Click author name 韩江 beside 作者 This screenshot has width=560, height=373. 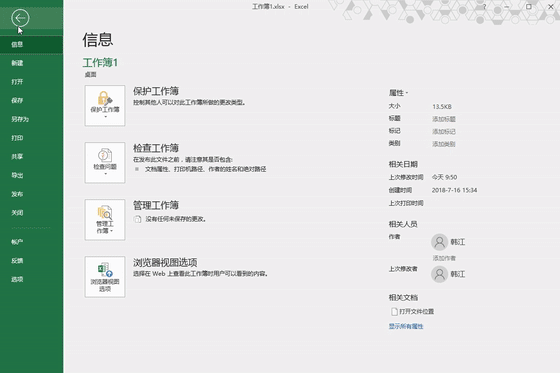pyautogui.click(x=458, y=242)
